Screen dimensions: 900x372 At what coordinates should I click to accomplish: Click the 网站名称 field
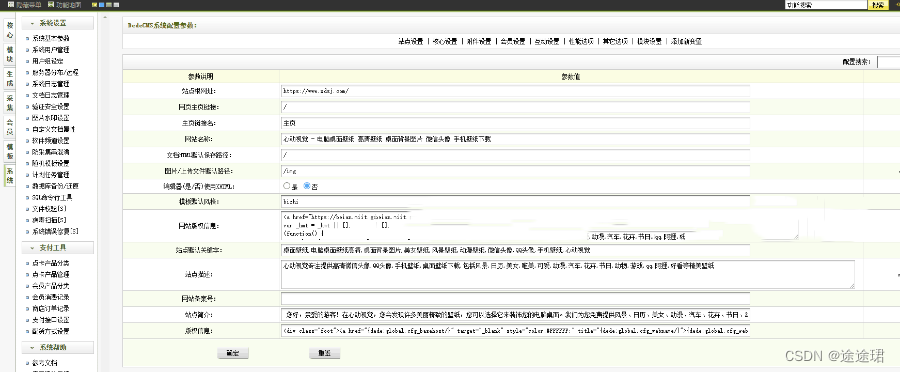point(515,139)
